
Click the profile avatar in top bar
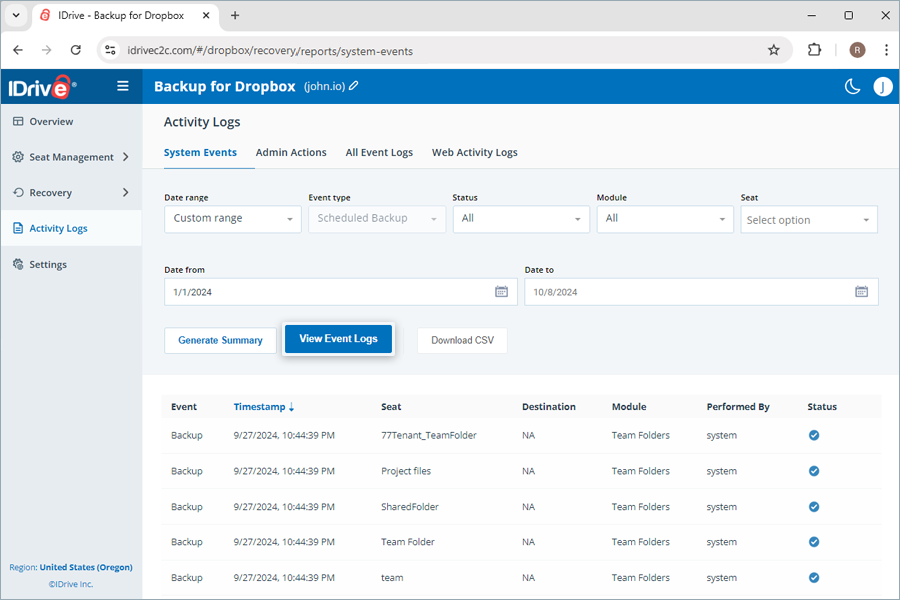tap(883, 87)
